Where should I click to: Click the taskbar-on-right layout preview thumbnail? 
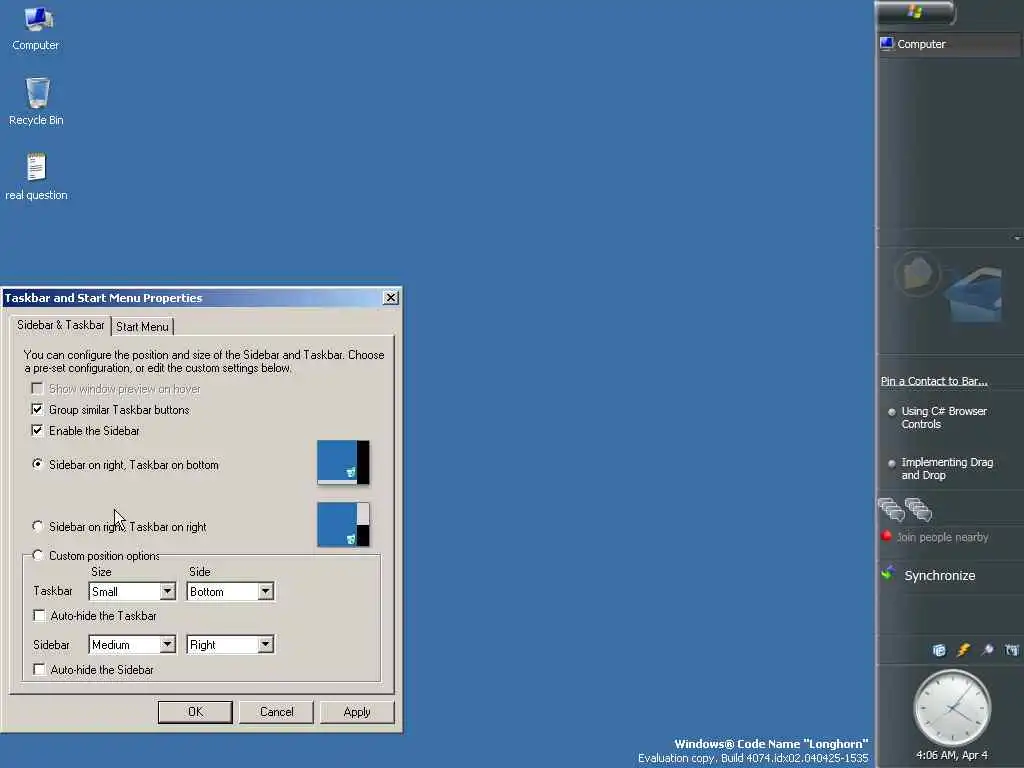pyautogui.click(x=344, y=524)
